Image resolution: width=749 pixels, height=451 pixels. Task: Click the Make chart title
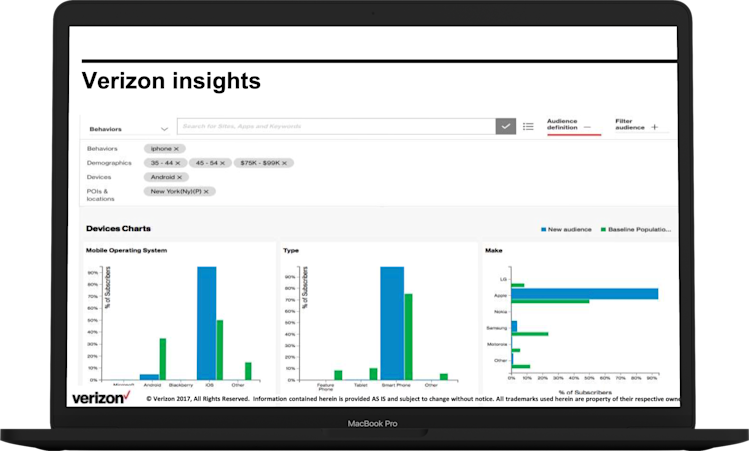(x=494, y=250)
